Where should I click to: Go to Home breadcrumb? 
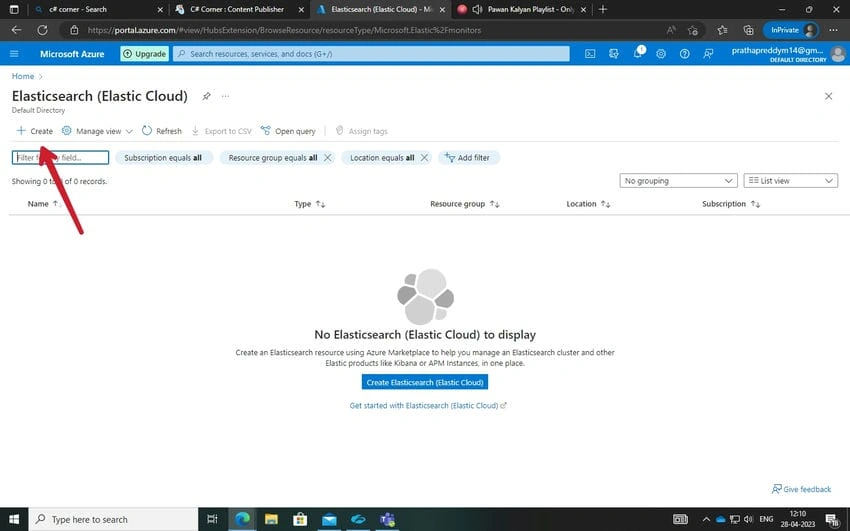(x=23, y=76)
